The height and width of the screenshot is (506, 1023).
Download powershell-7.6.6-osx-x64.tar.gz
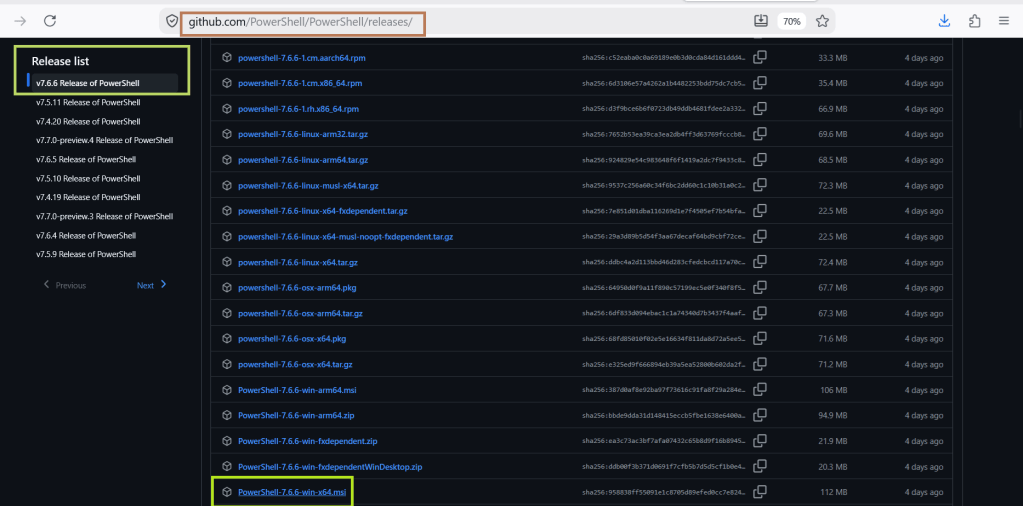[295, 364]
